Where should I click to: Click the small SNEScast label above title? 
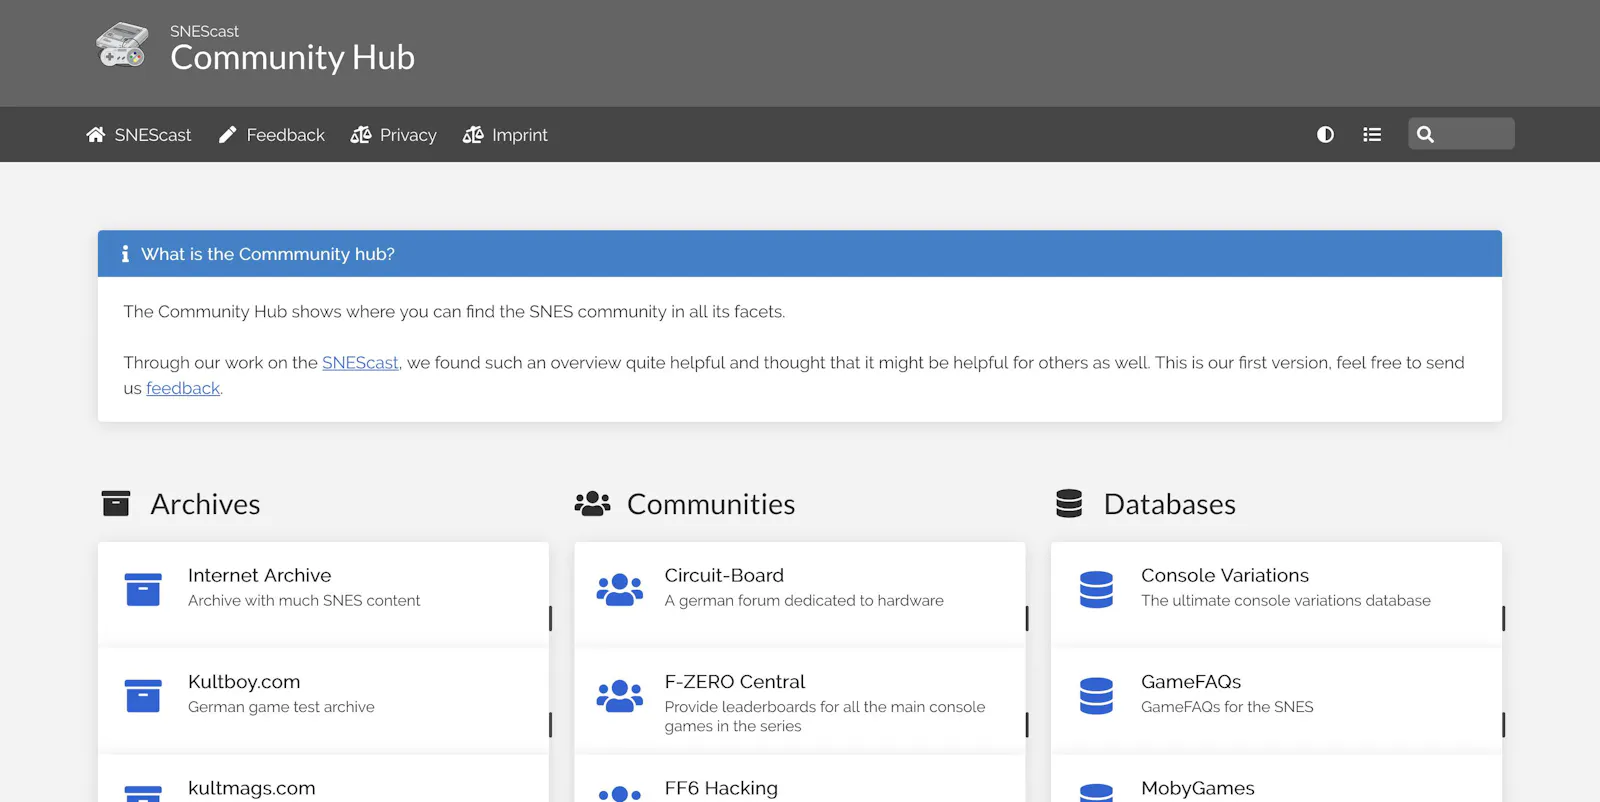tap(204, 31)
